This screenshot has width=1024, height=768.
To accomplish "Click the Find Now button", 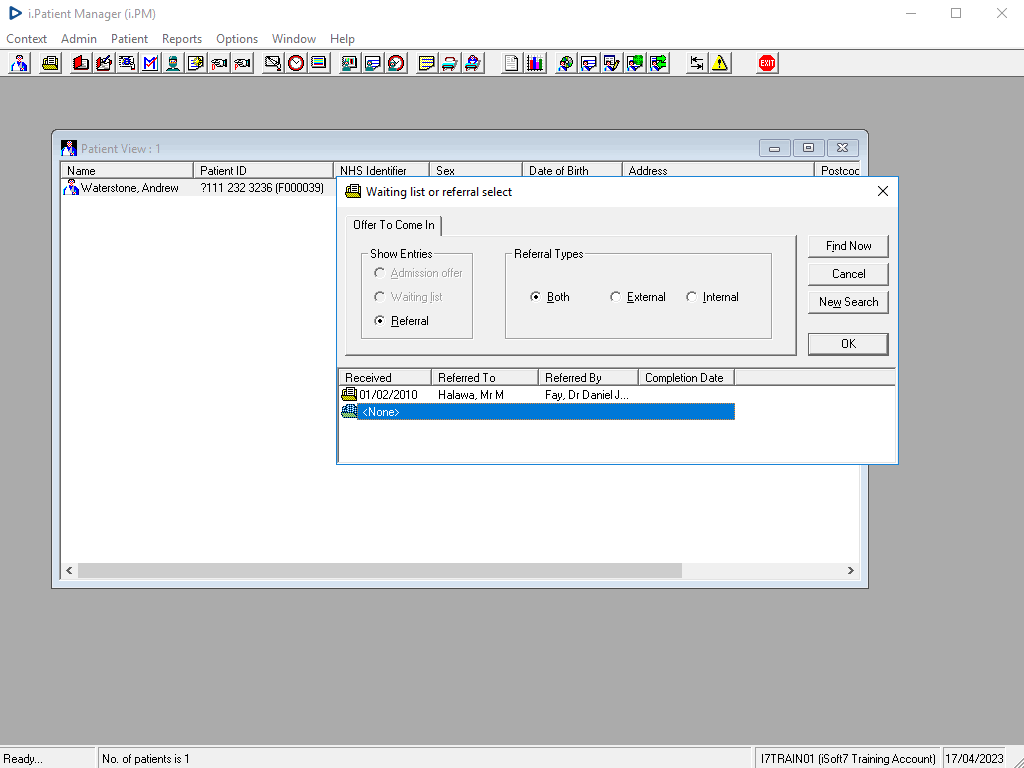I will click(x=848, y=246).
